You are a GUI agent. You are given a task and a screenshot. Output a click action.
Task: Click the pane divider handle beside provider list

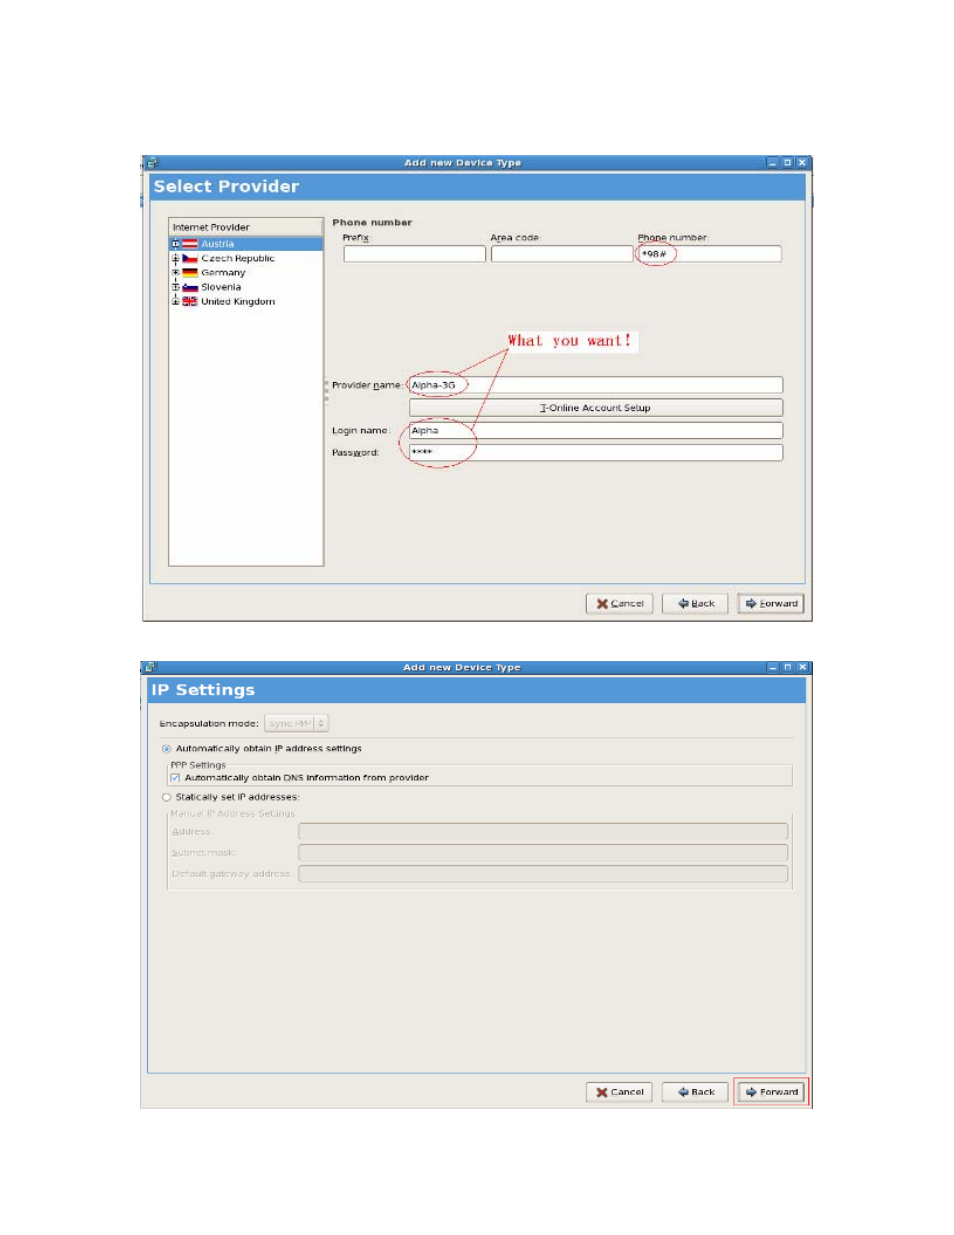327,391
